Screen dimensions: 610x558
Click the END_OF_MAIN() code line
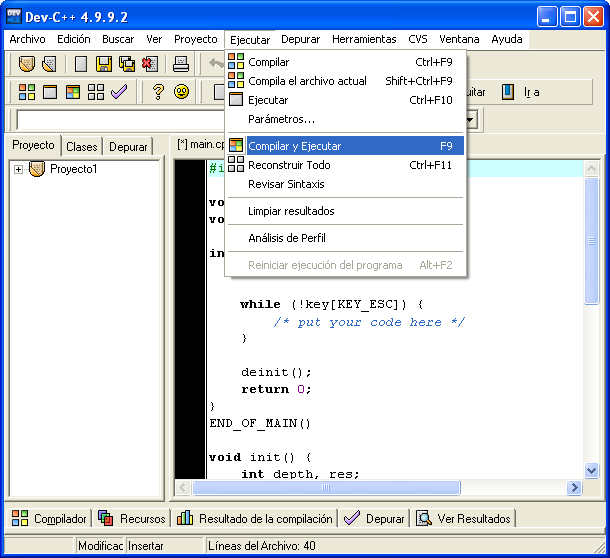coord(260,423)
